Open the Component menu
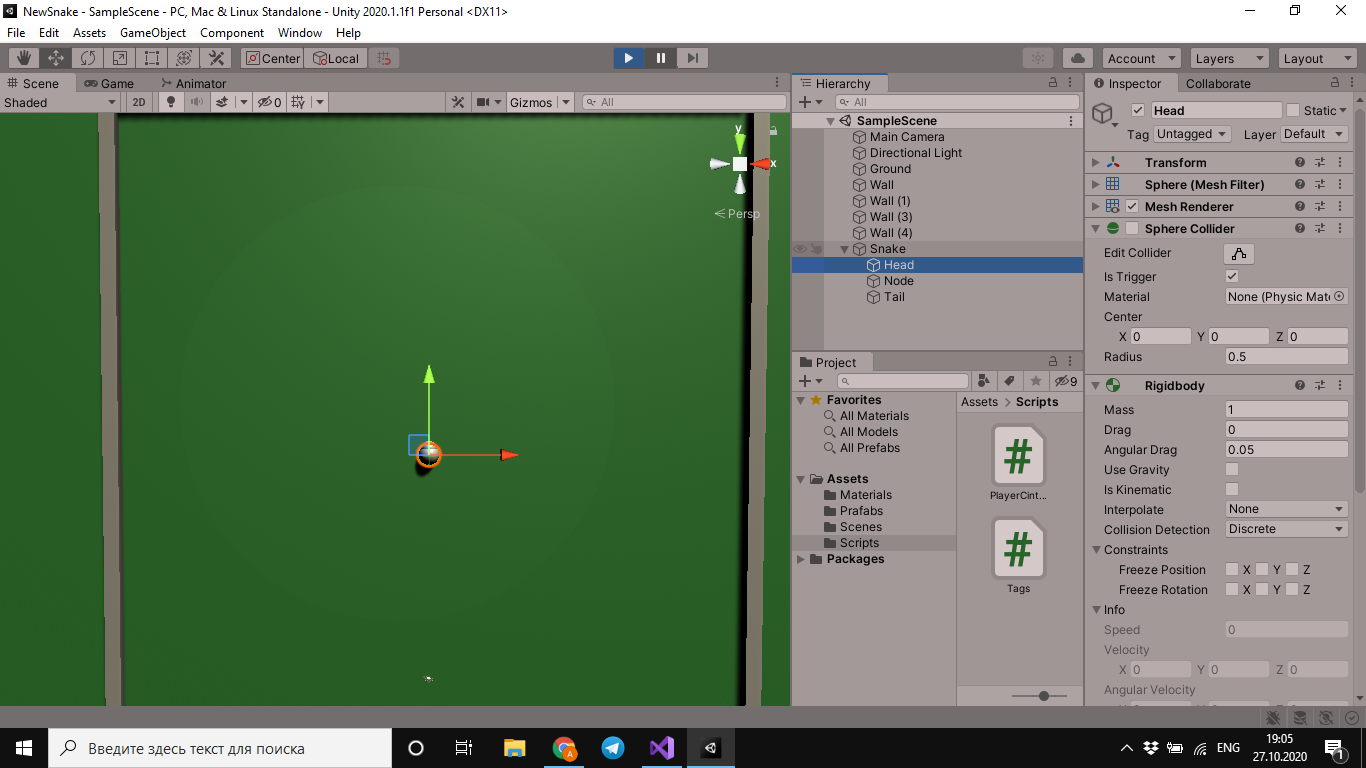Viewport: 1366px width, 768px height. (x=232, y=32)
